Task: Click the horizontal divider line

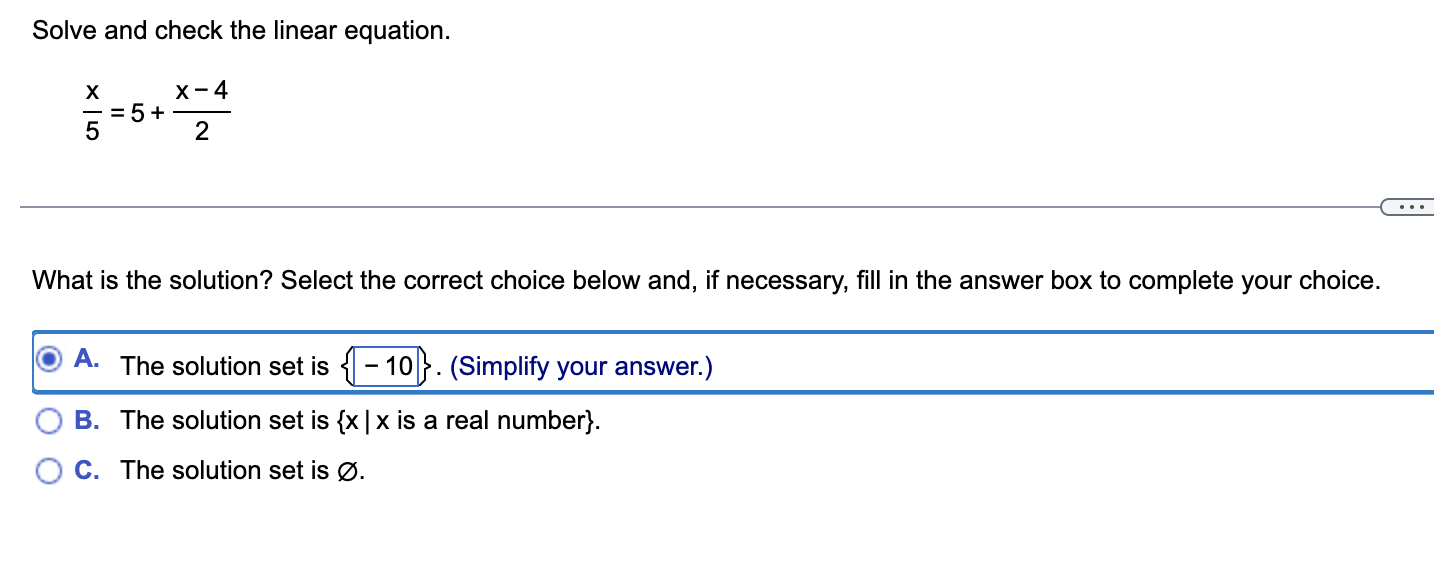Action: point(700,208)
